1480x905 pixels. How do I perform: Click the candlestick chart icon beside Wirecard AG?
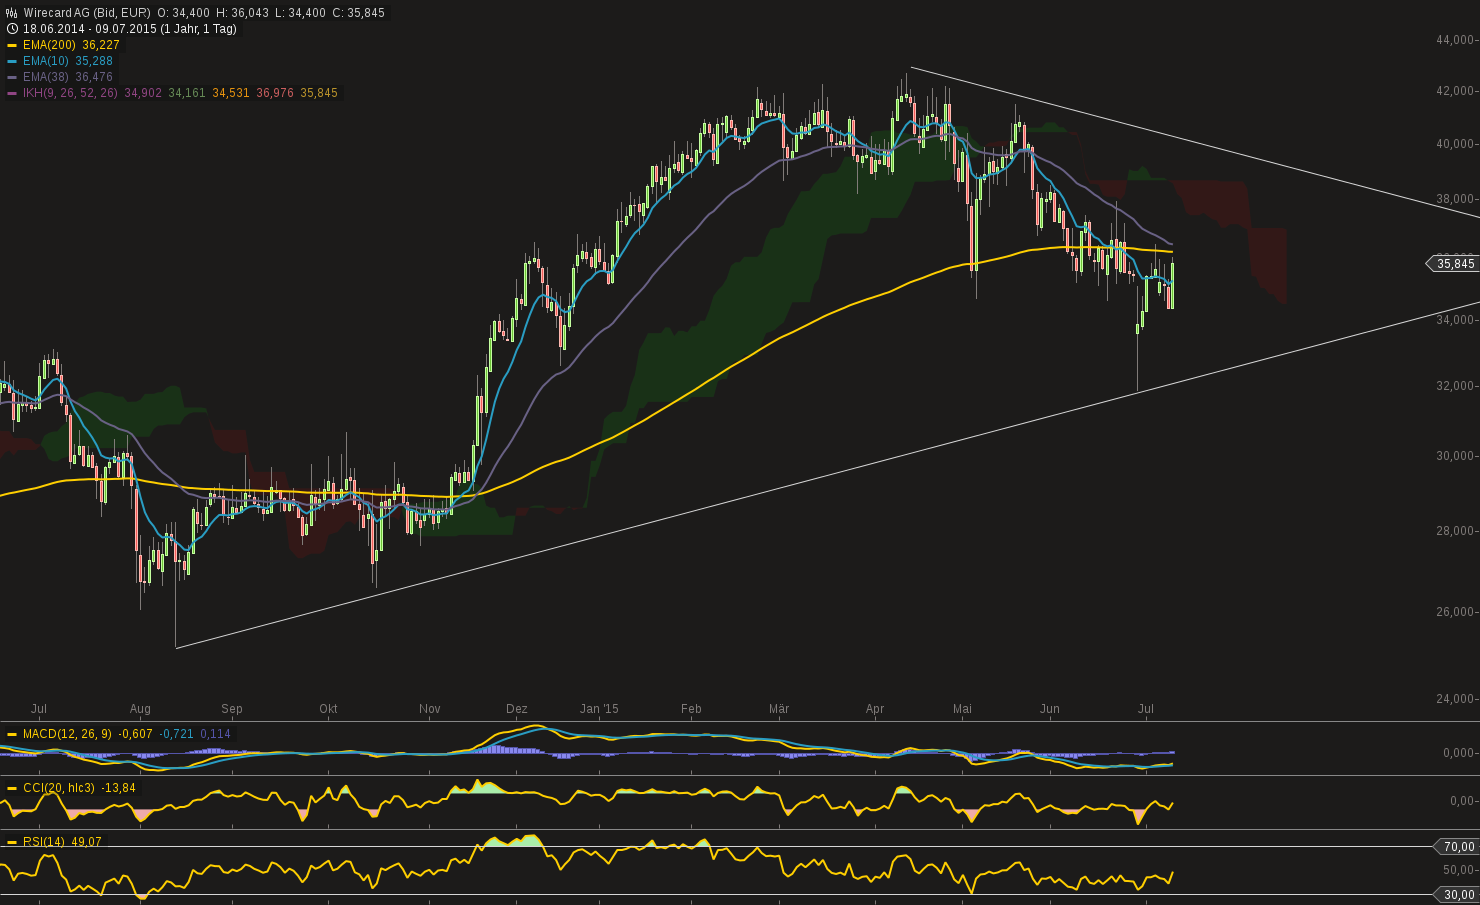12,13
